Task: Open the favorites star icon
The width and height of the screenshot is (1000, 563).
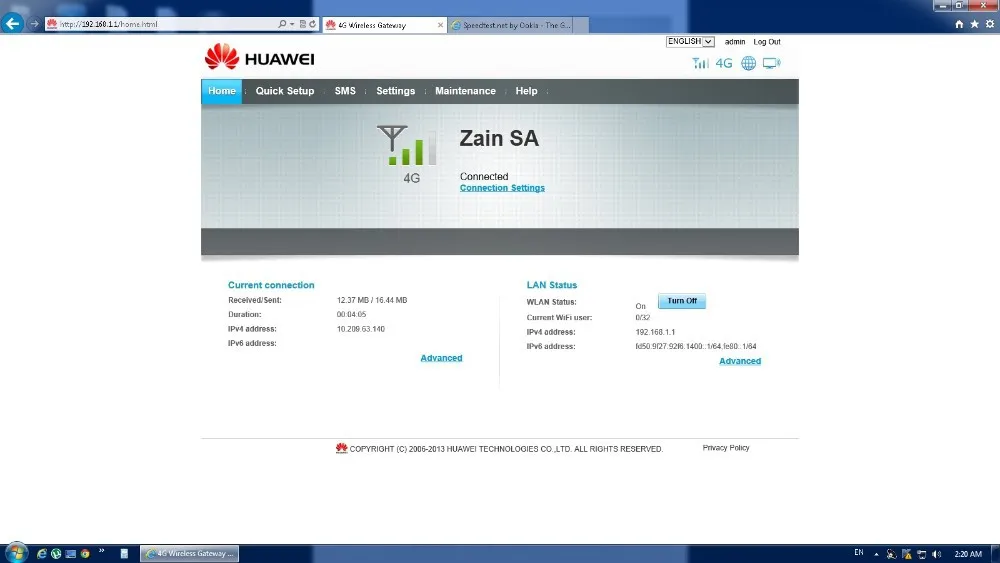Action: [x=974, y=24]
